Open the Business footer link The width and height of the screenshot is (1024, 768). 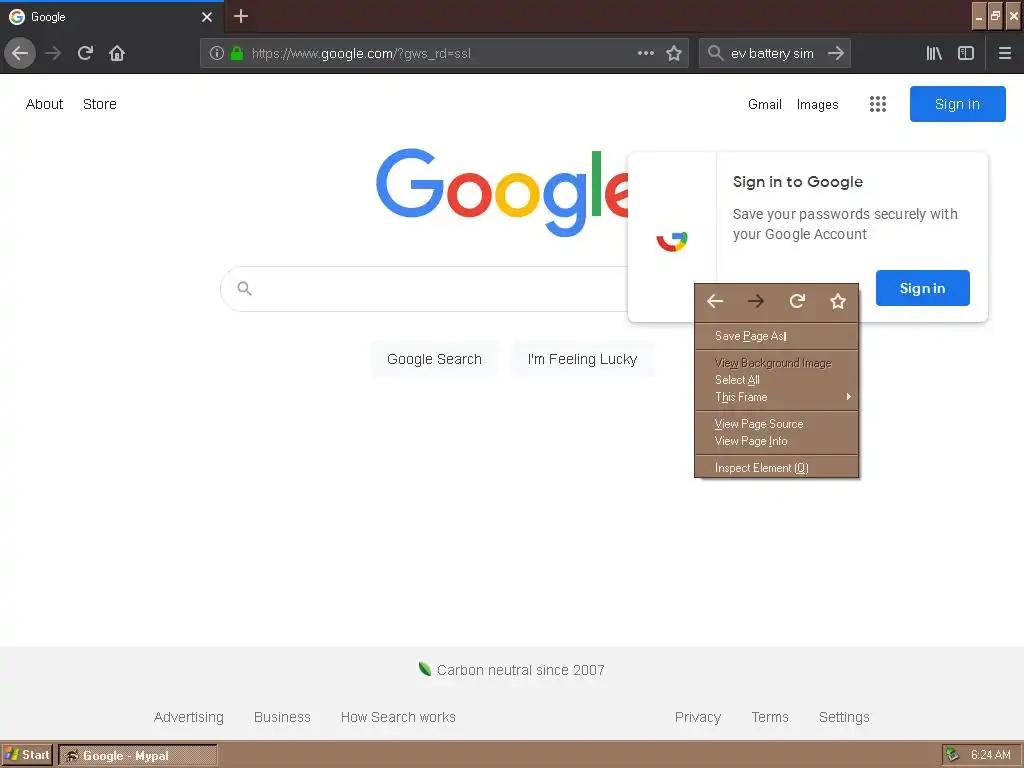pos(282,717)
